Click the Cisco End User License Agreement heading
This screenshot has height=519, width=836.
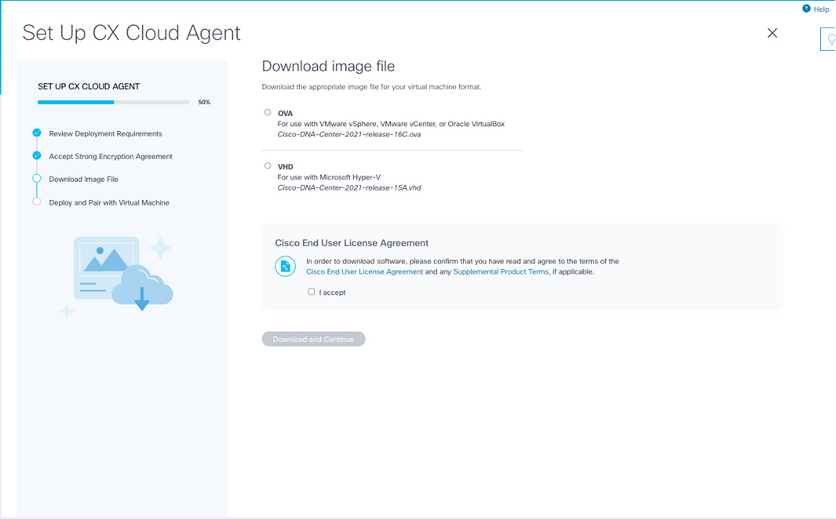[x=351, y=243]
